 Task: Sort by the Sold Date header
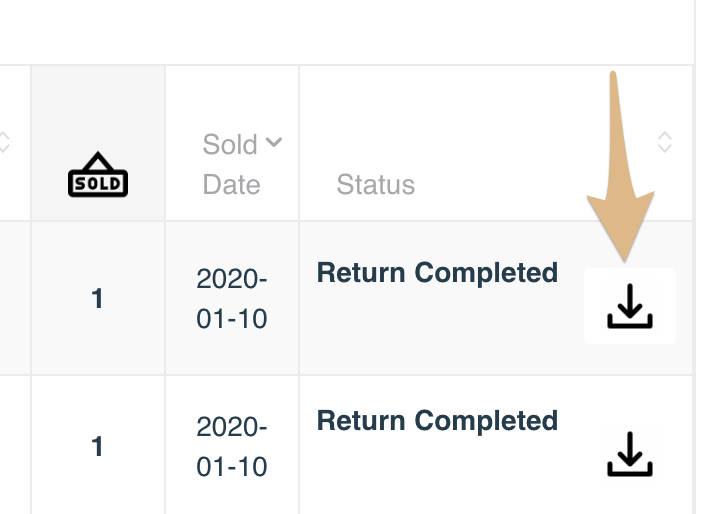tap(232, 164)
